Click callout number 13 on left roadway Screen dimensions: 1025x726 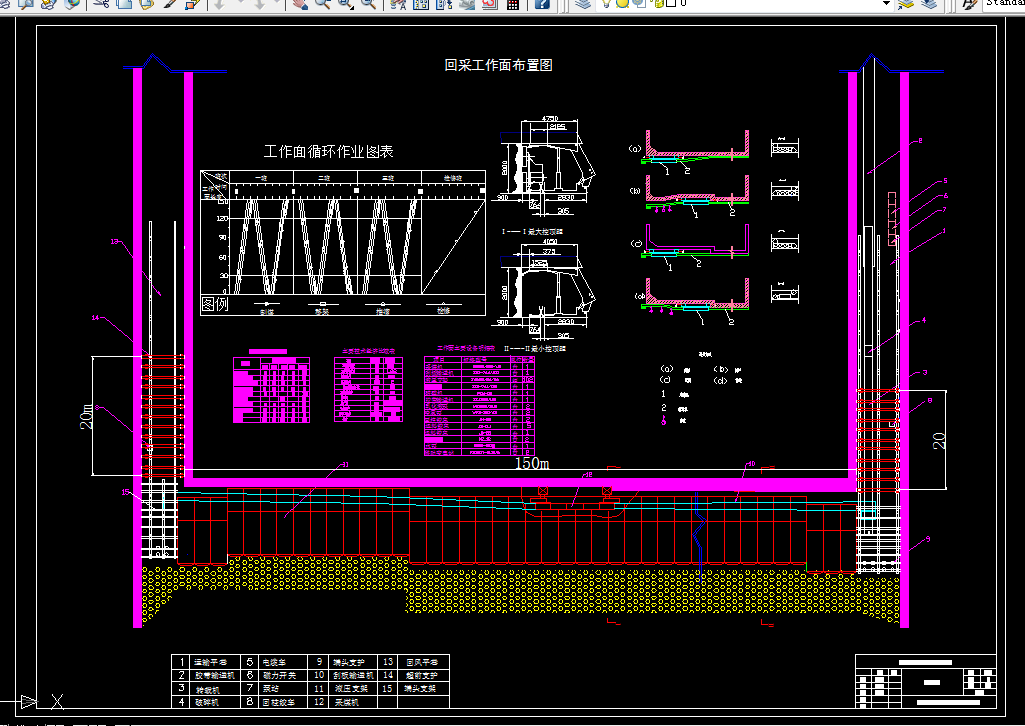pos(114,241)
